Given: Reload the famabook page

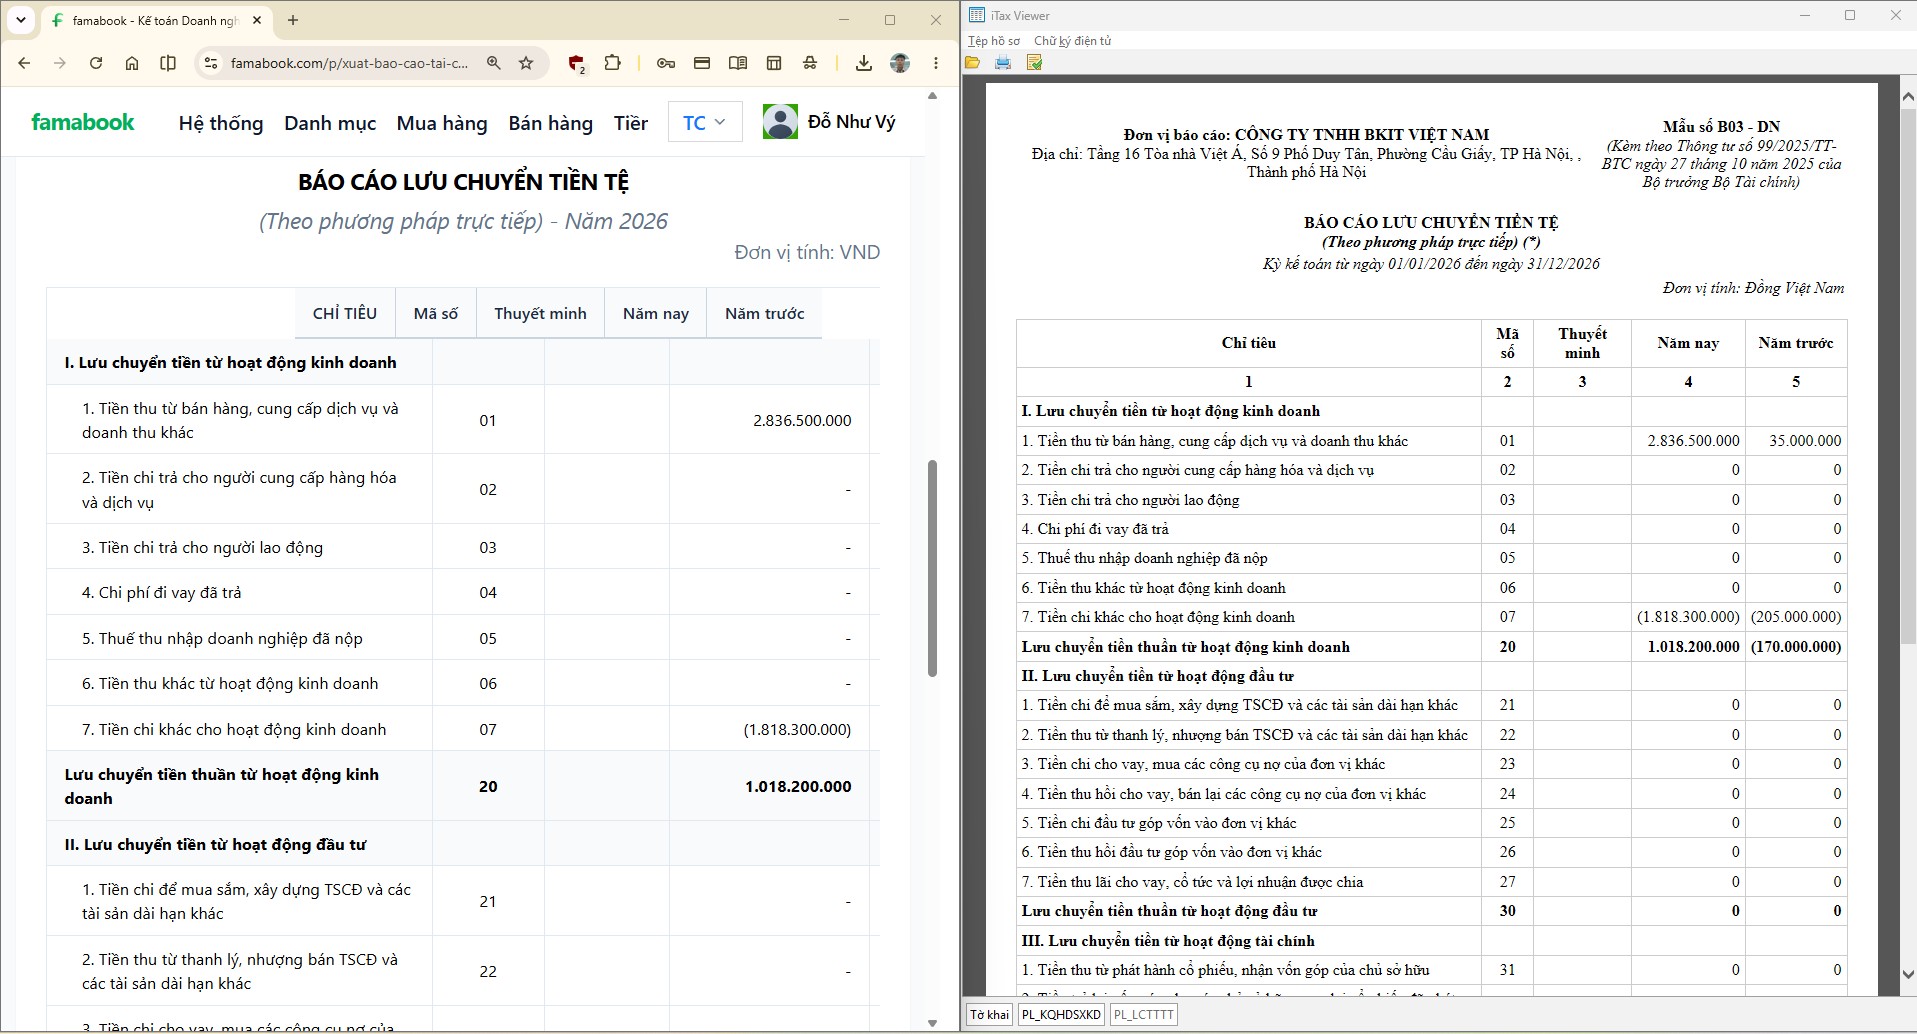Looking at the screenshot, I should pos(96,63).
